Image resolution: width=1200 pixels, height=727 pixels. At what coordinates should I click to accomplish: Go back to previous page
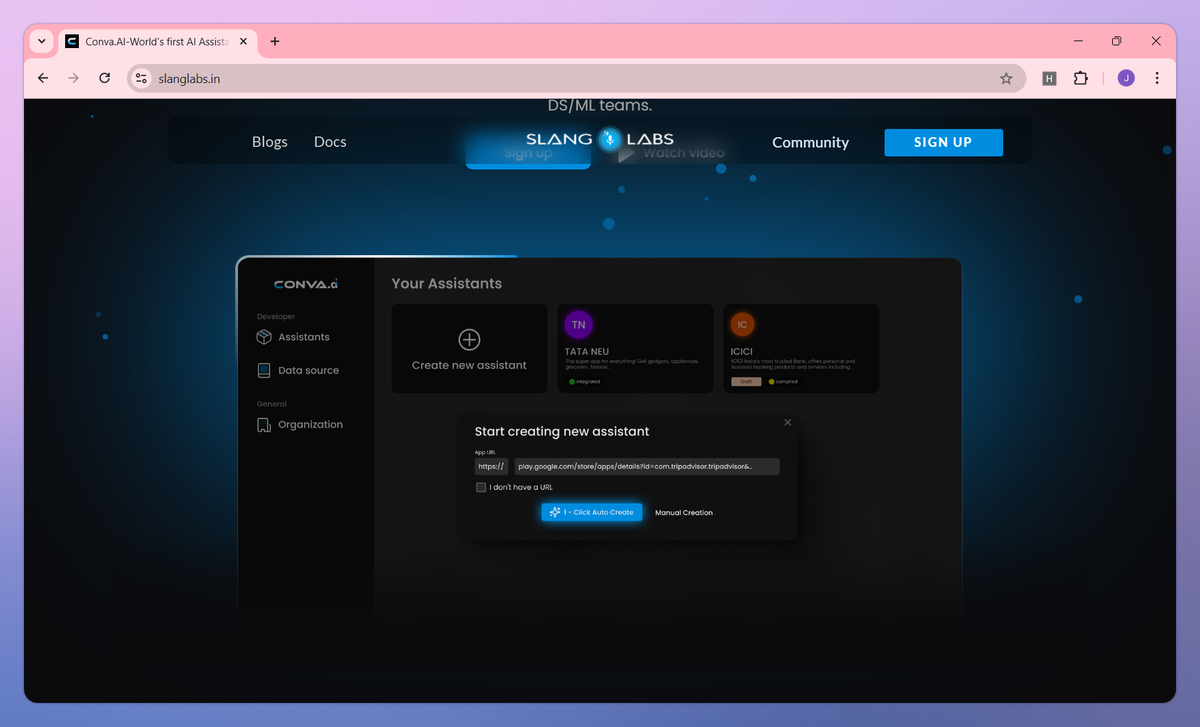(x=42, y=78)
